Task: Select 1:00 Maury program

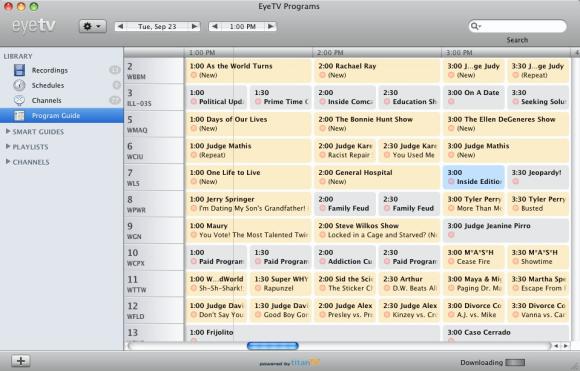Action: [x=248, y=230]
